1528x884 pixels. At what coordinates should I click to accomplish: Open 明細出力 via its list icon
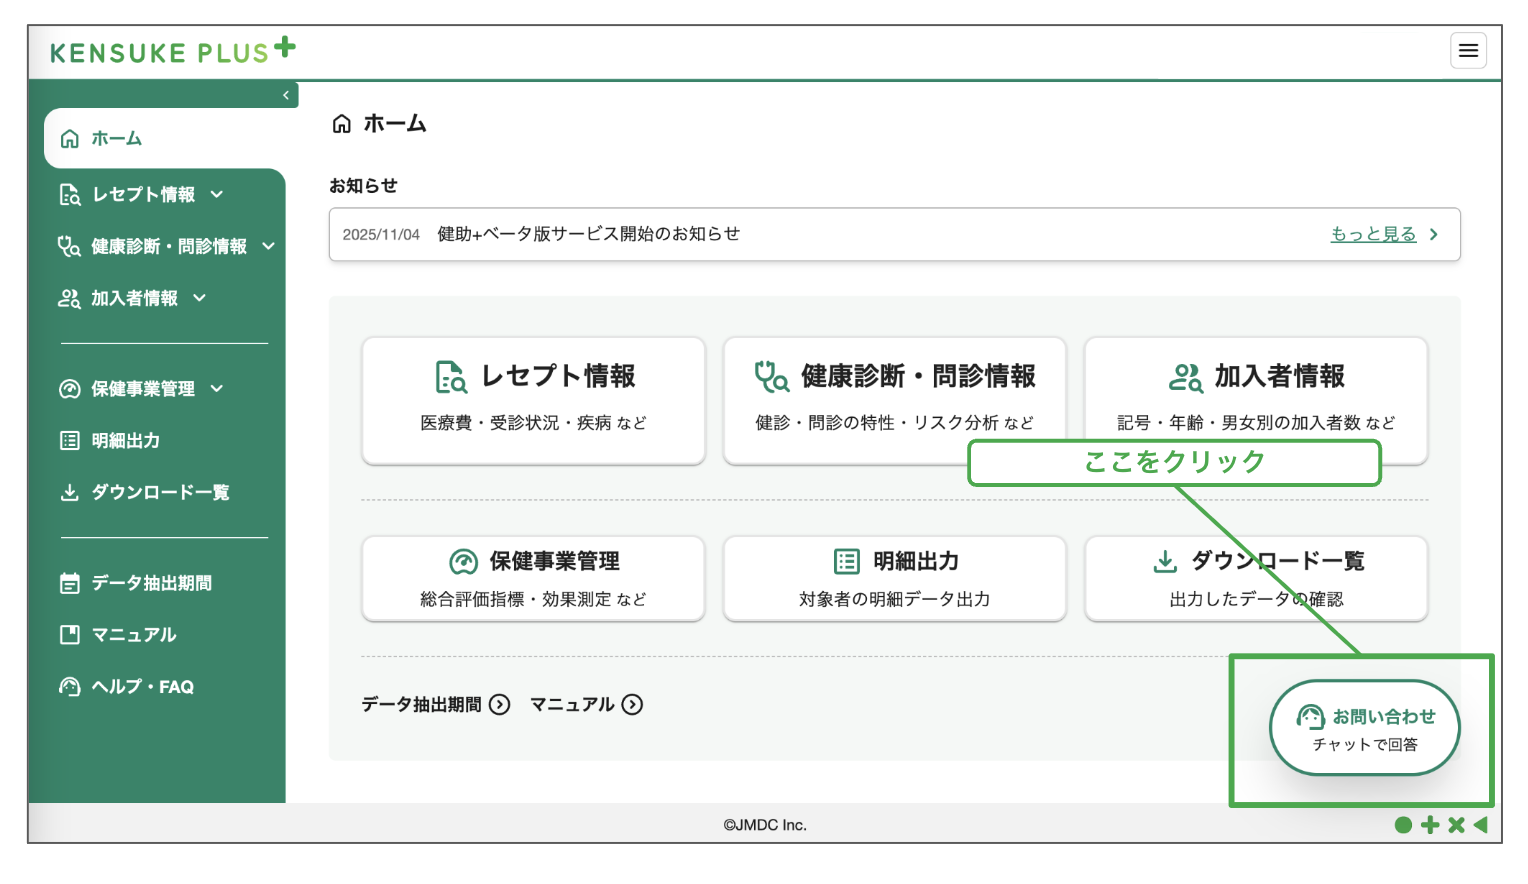pyautogui.click(x=70, y=440)
